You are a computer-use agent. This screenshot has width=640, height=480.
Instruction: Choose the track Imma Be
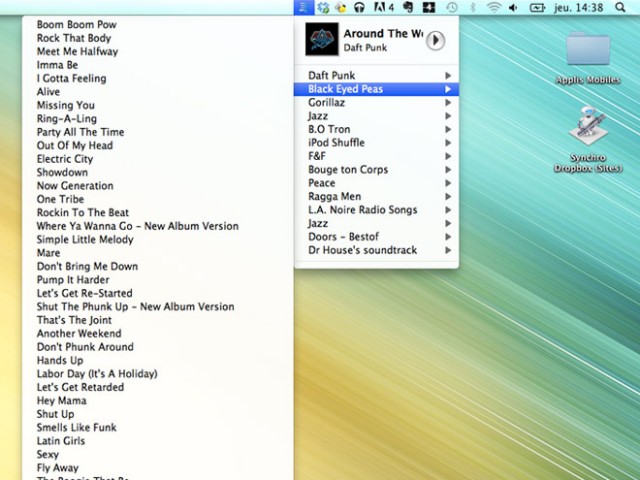coord(158,65)
